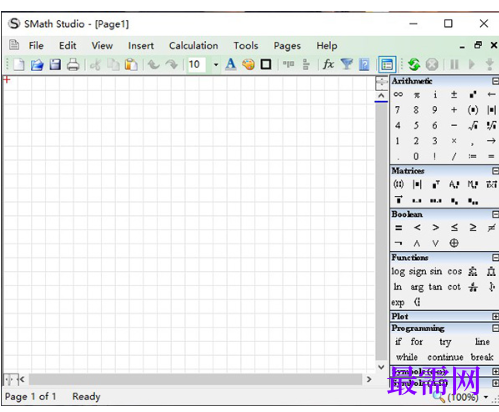Open the Calculation menu
The image size is (499, 412).
(x=194, y=46)
